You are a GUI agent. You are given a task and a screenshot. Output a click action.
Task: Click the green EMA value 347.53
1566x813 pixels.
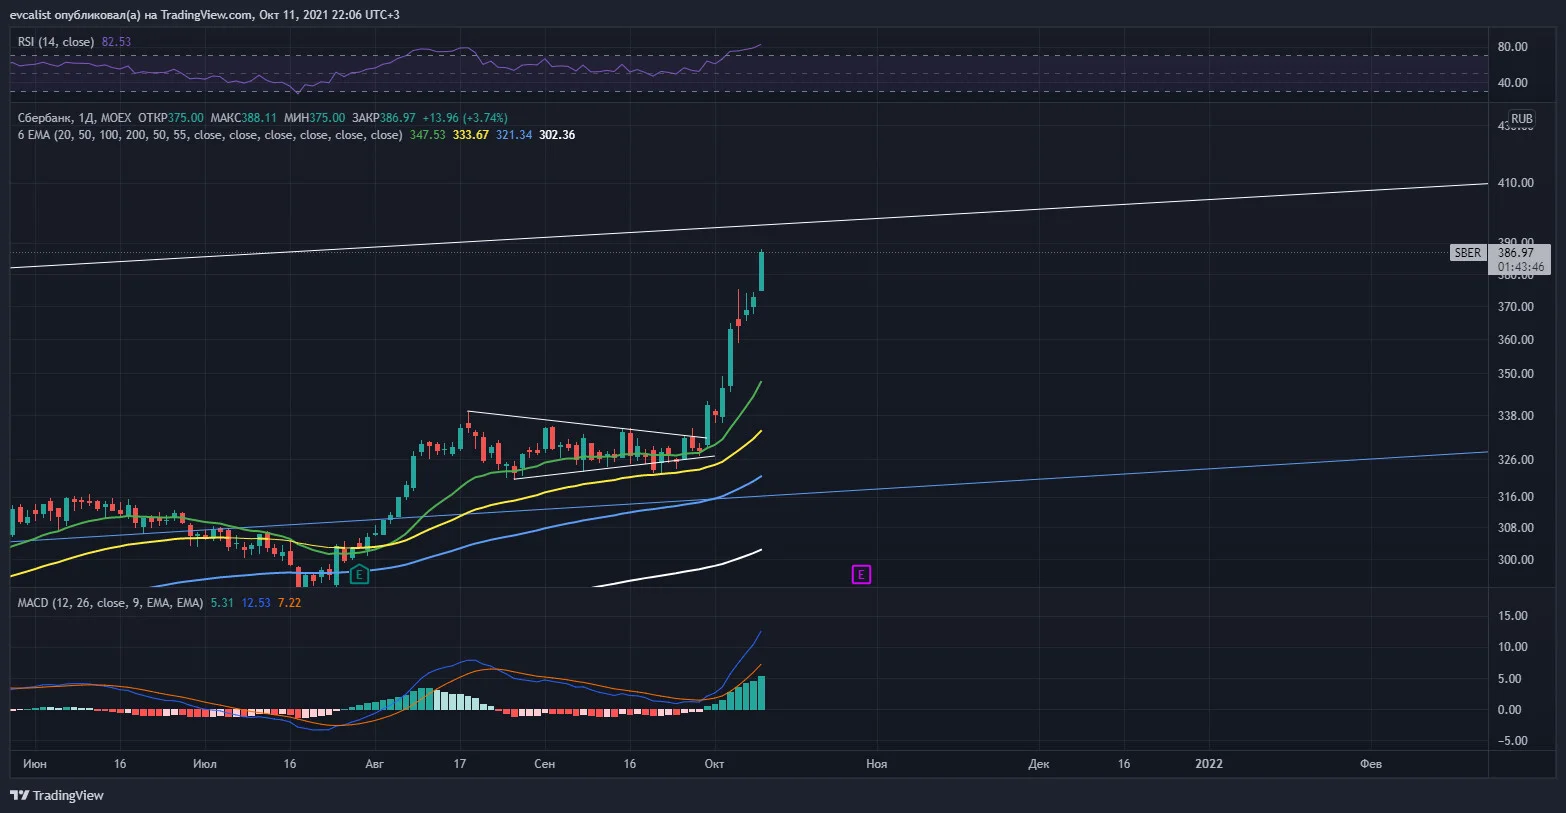coord(428,135)
